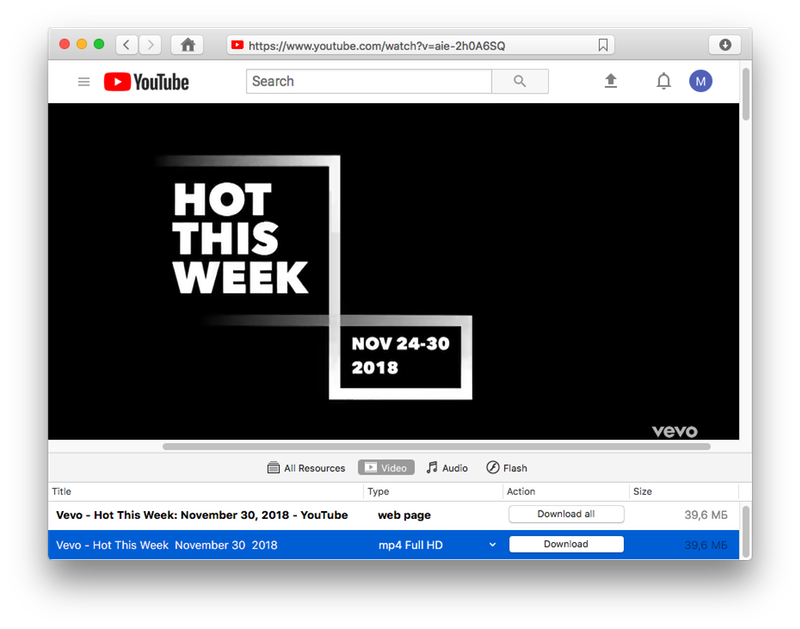Open the notifications bell
800x629 pixels.
tap(663, 81)
